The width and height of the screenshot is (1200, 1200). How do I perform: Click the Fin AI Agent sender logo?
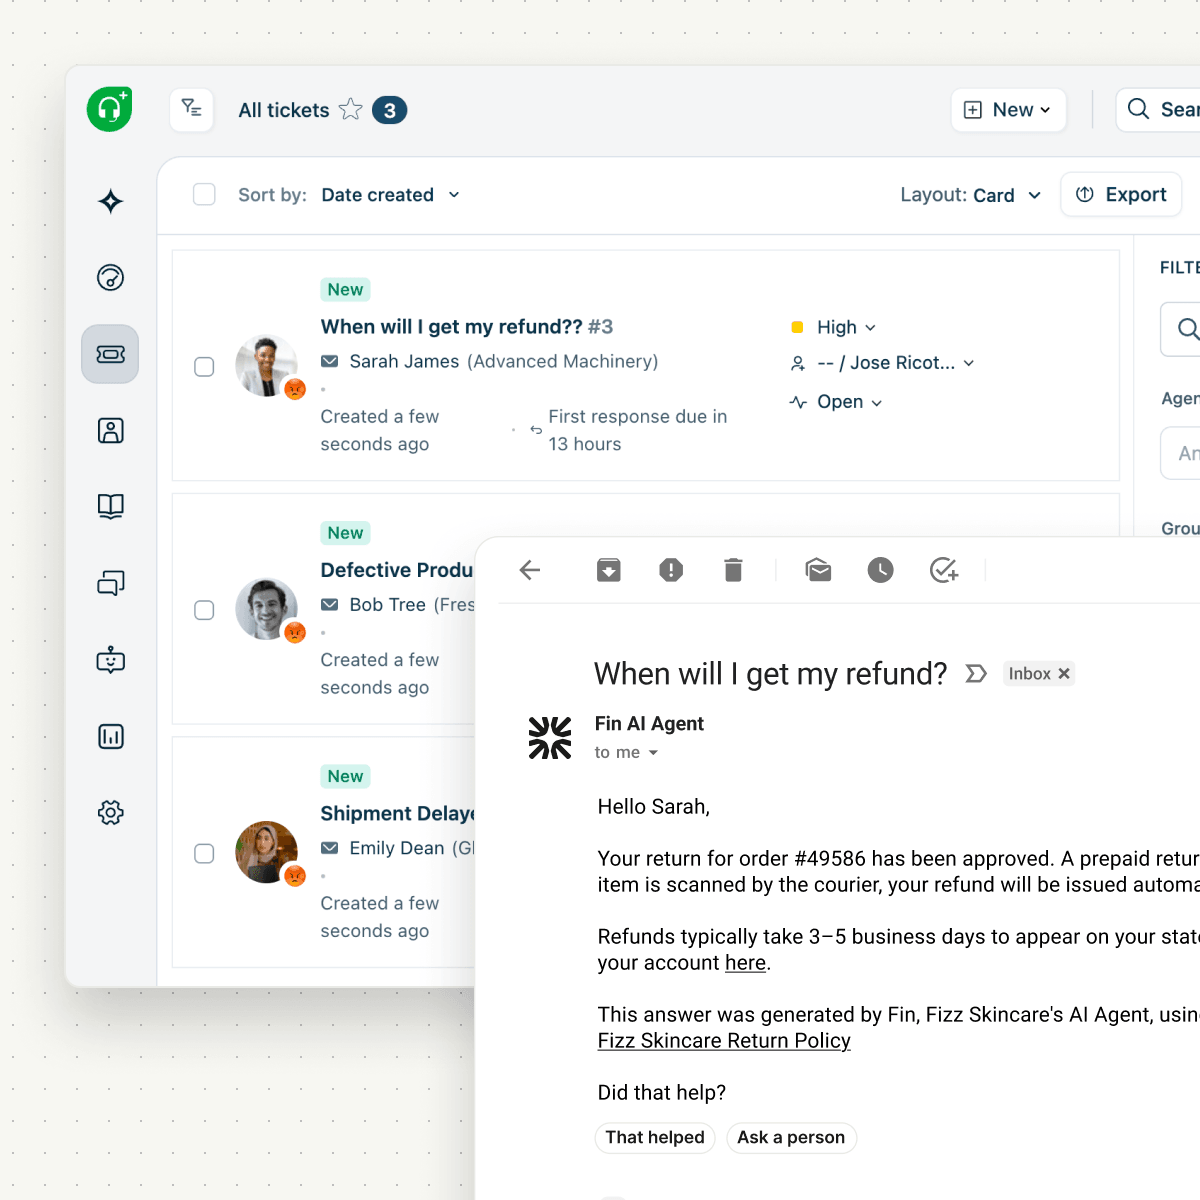550,738
